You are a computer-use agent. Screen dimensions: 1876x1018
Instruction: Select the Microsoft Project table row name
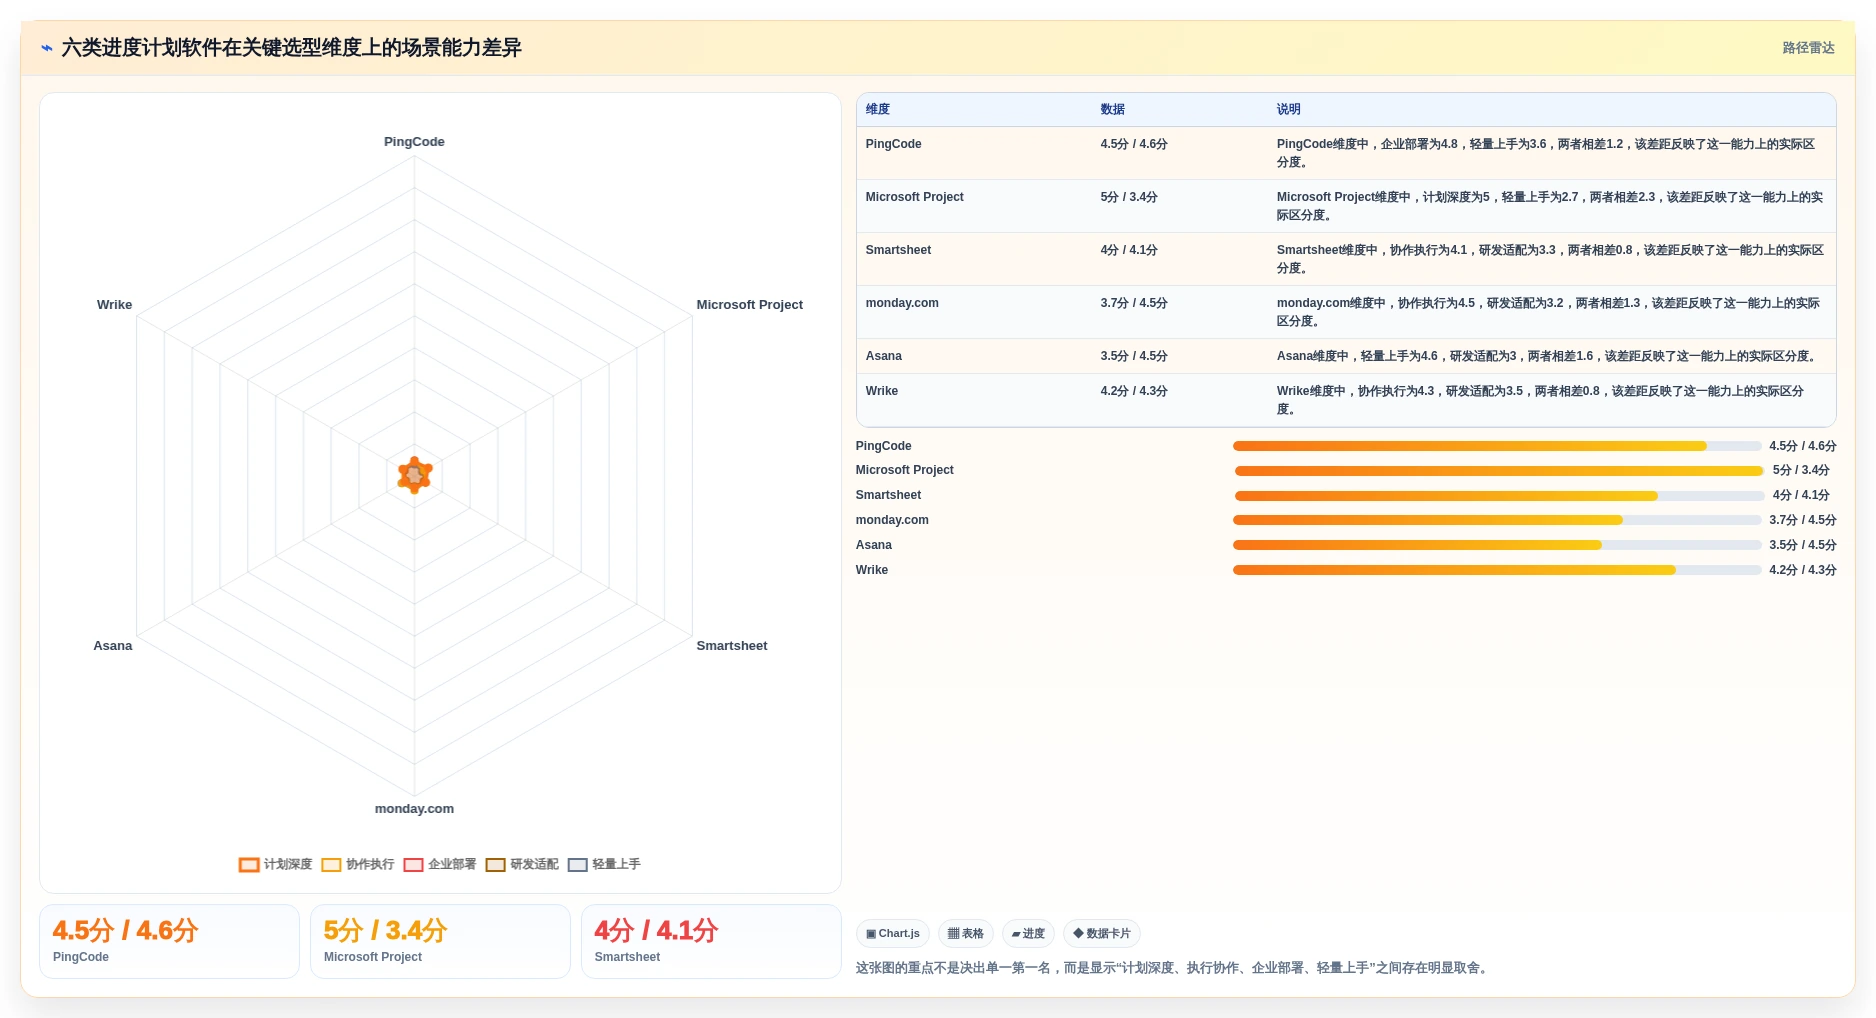tap(915, 197)
